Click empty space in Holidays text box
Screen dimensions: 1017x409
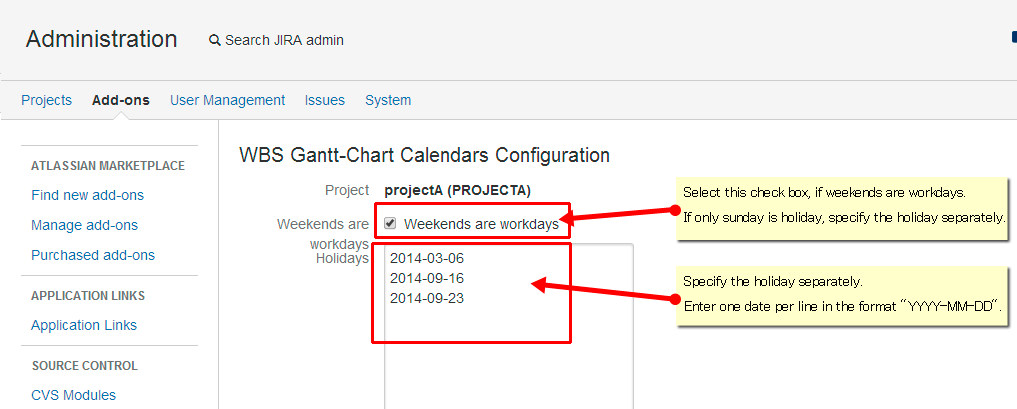(x=500, y=370)
